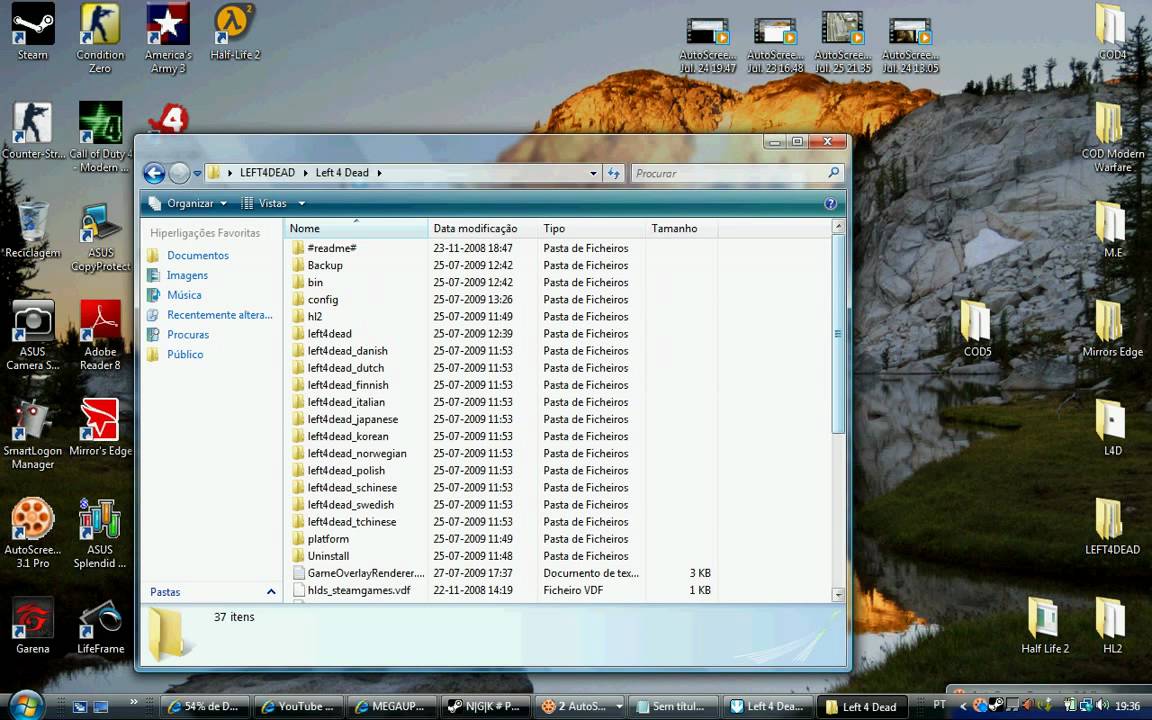The width and height of the screenshot is (1152, 720).
Task: Open the LifeFrame desktop shortcut
Action: (100, 626)
